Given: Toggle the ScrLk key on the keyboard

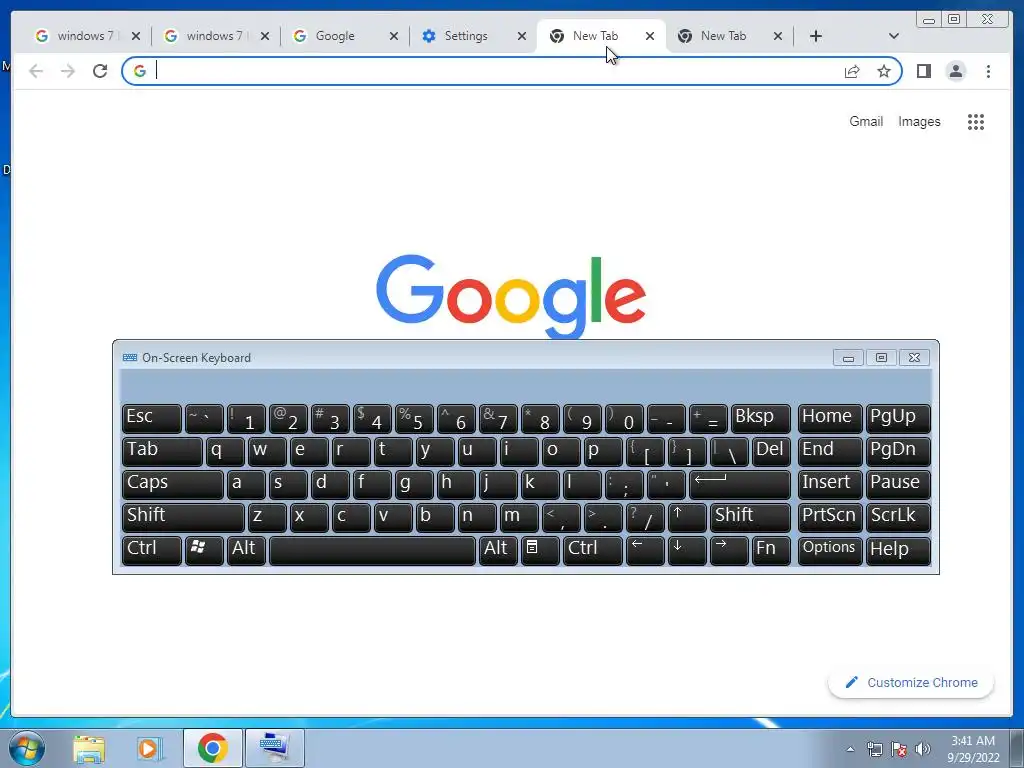Looking at the screenshot, I should click(x=898, y=517).
